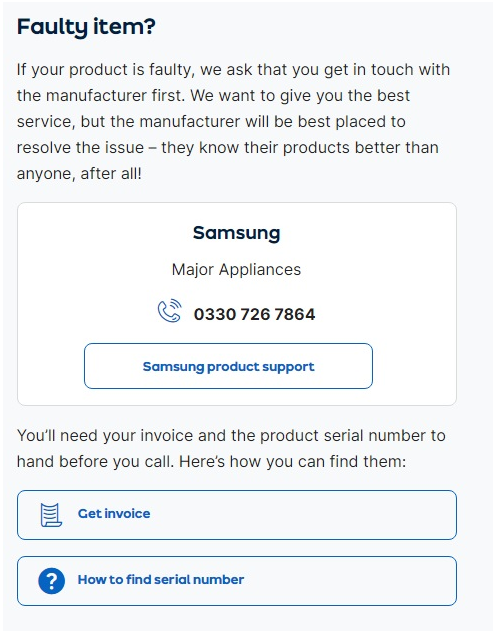Click the text 'resolve the issue'
Screen dimensions: 493x631
pos(80,148)
